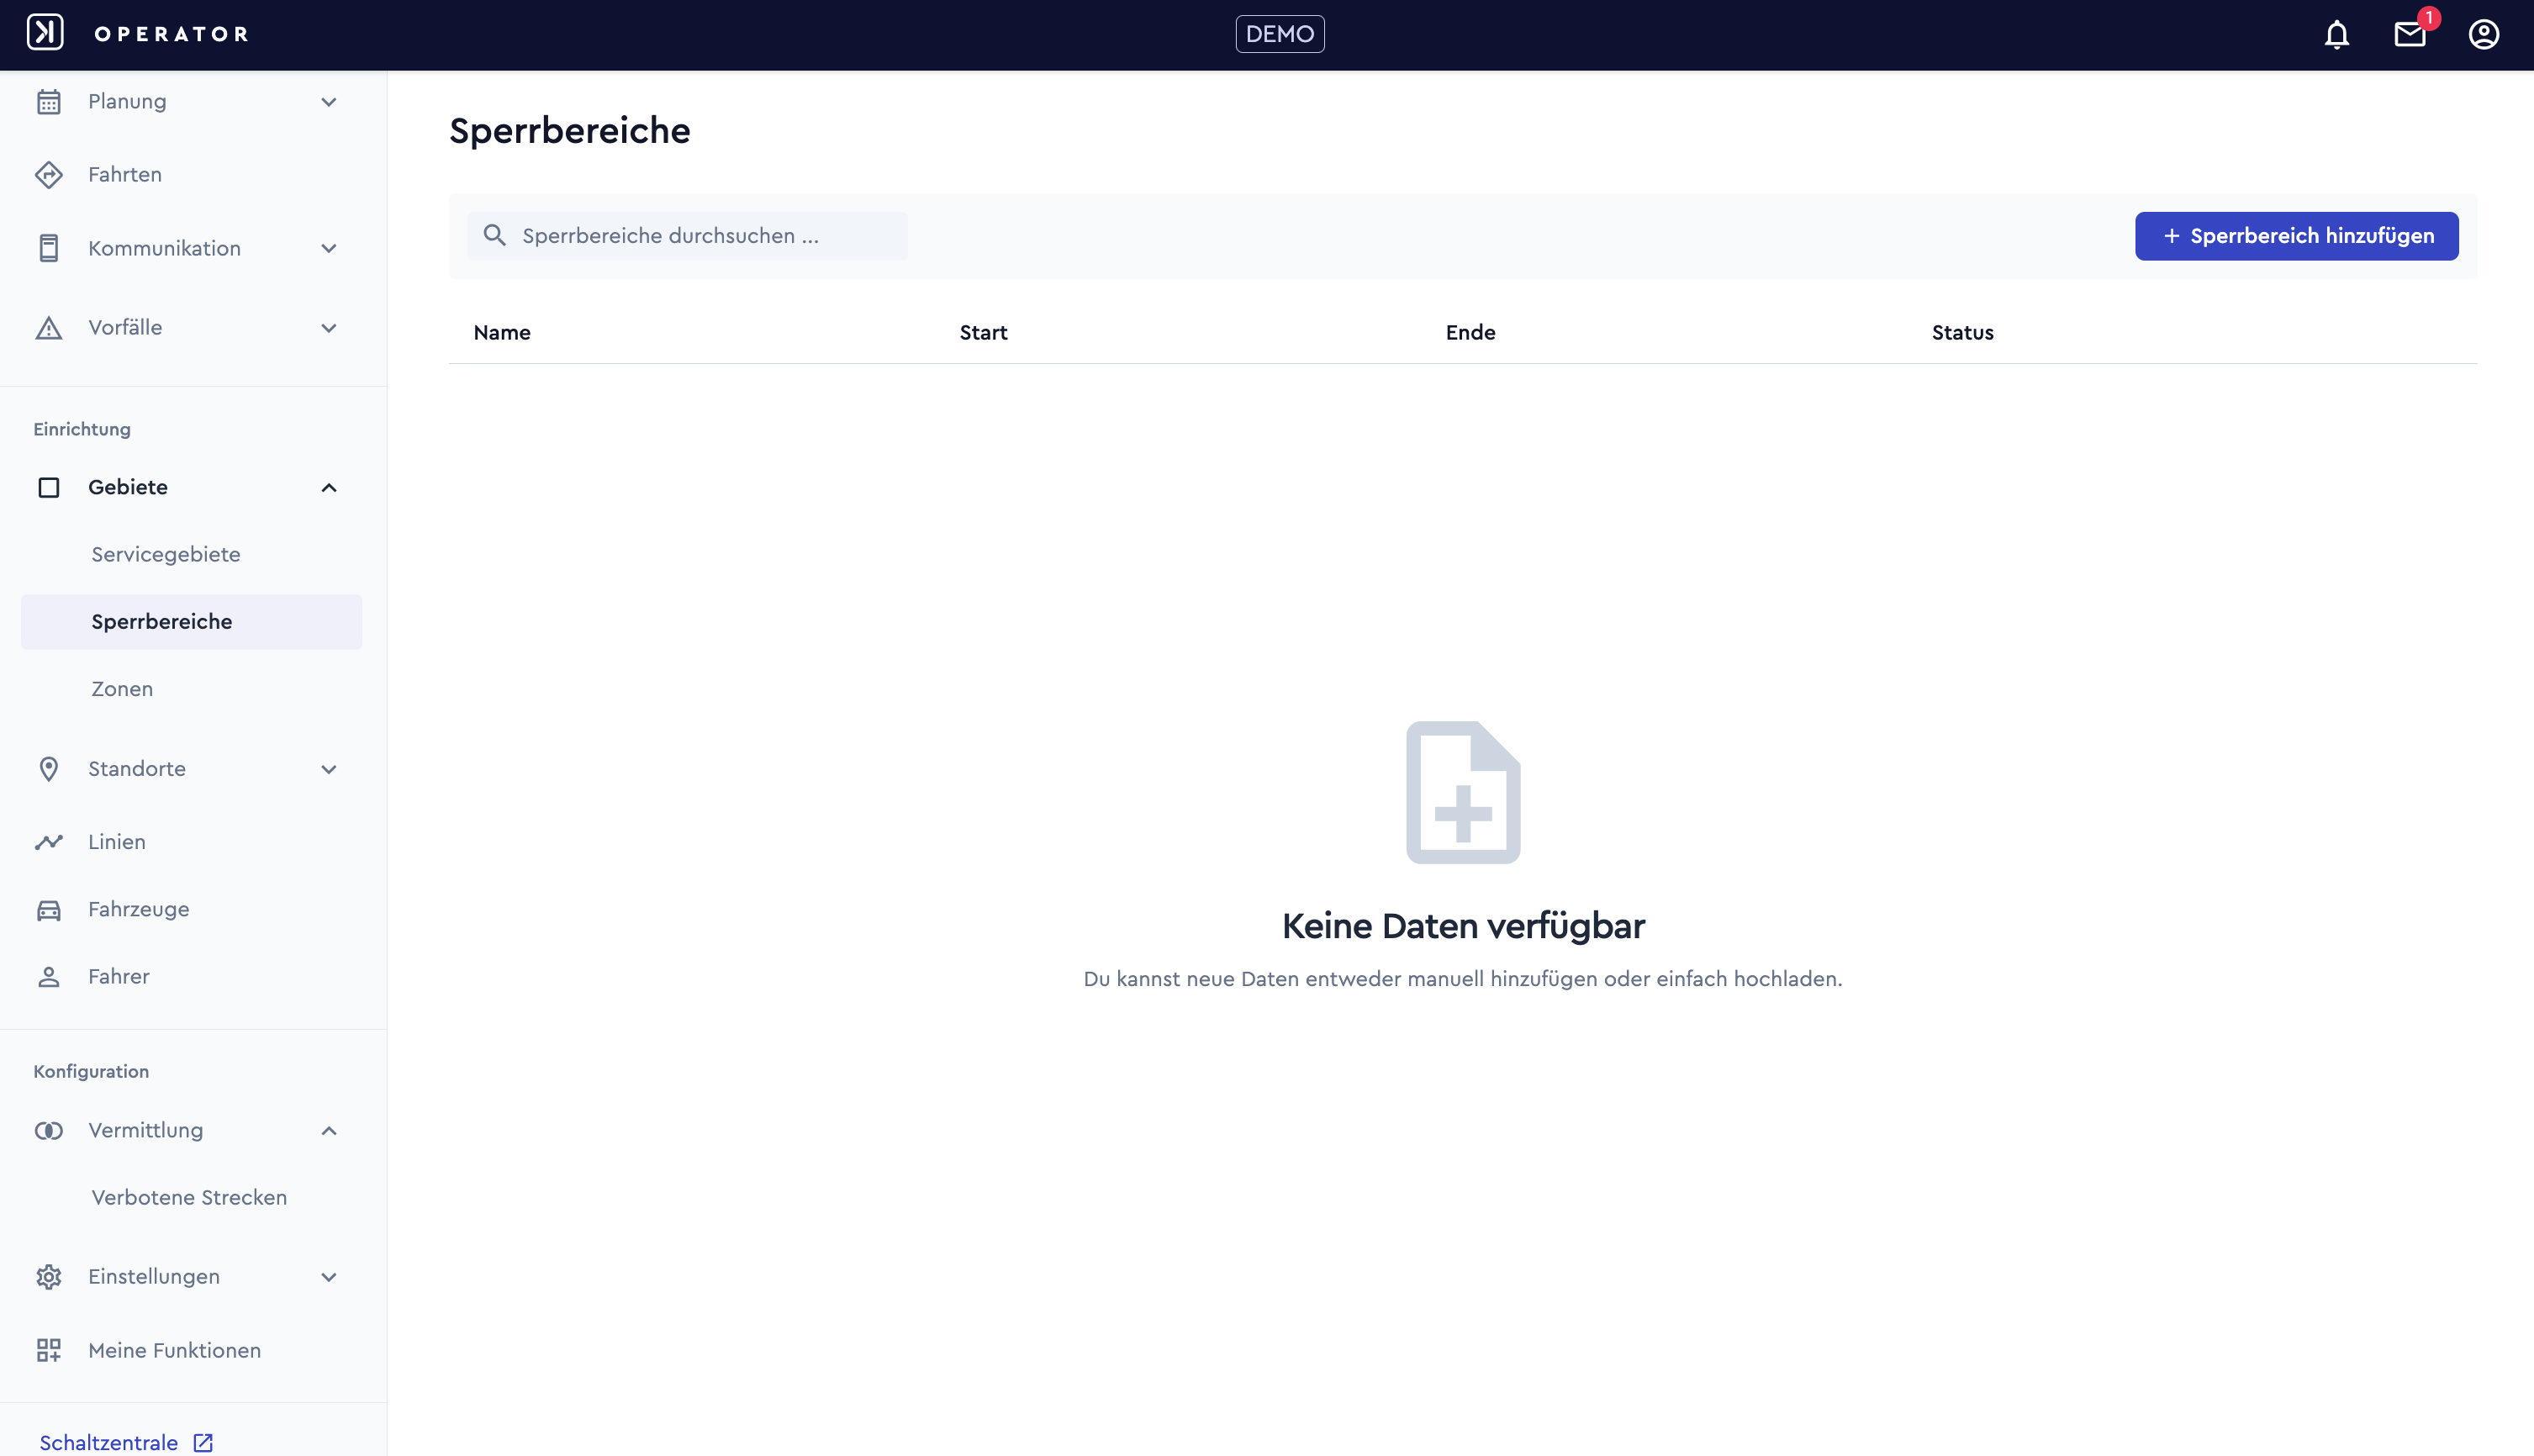Click the Status column header

1962,333
